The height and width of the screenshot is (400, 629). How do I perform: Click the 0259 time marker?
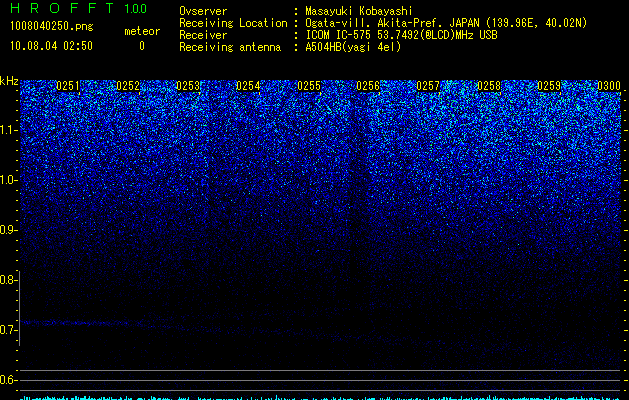click(549, 86)
